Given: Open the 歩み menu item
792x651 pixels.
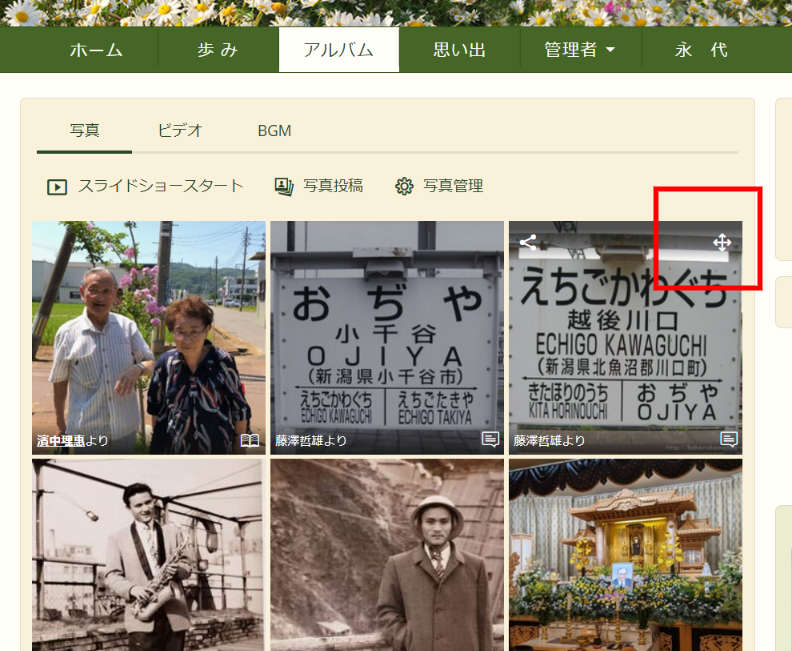Looking at the screenshot, I should (x=218, y=49).
